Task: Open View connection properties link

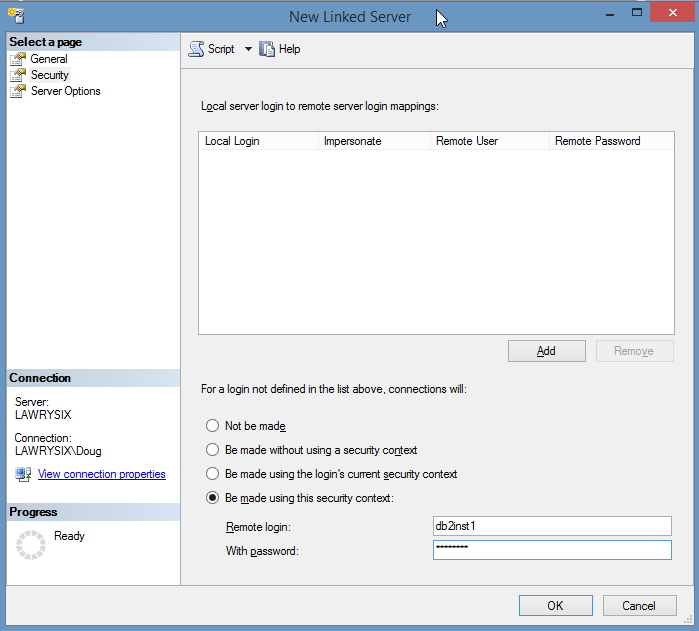Action: 101,474
